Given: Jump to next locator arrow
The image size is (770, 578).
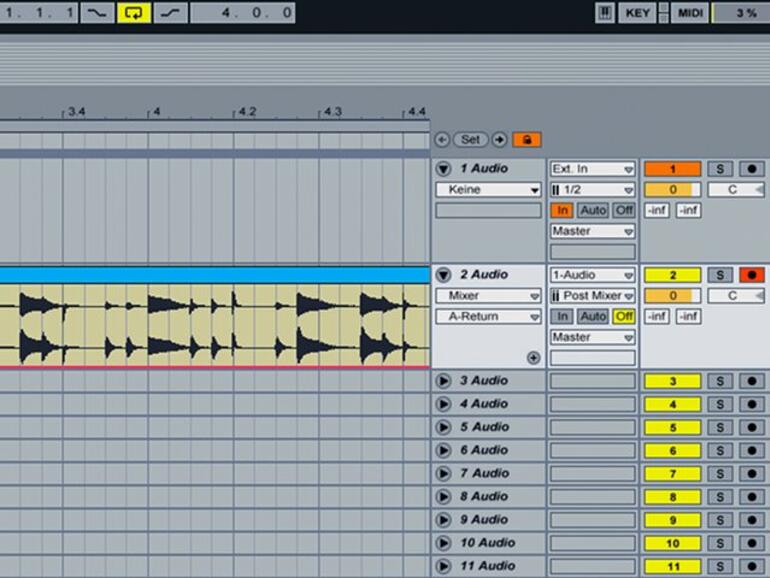Looking at the screenshot, I should coord(499,140).
